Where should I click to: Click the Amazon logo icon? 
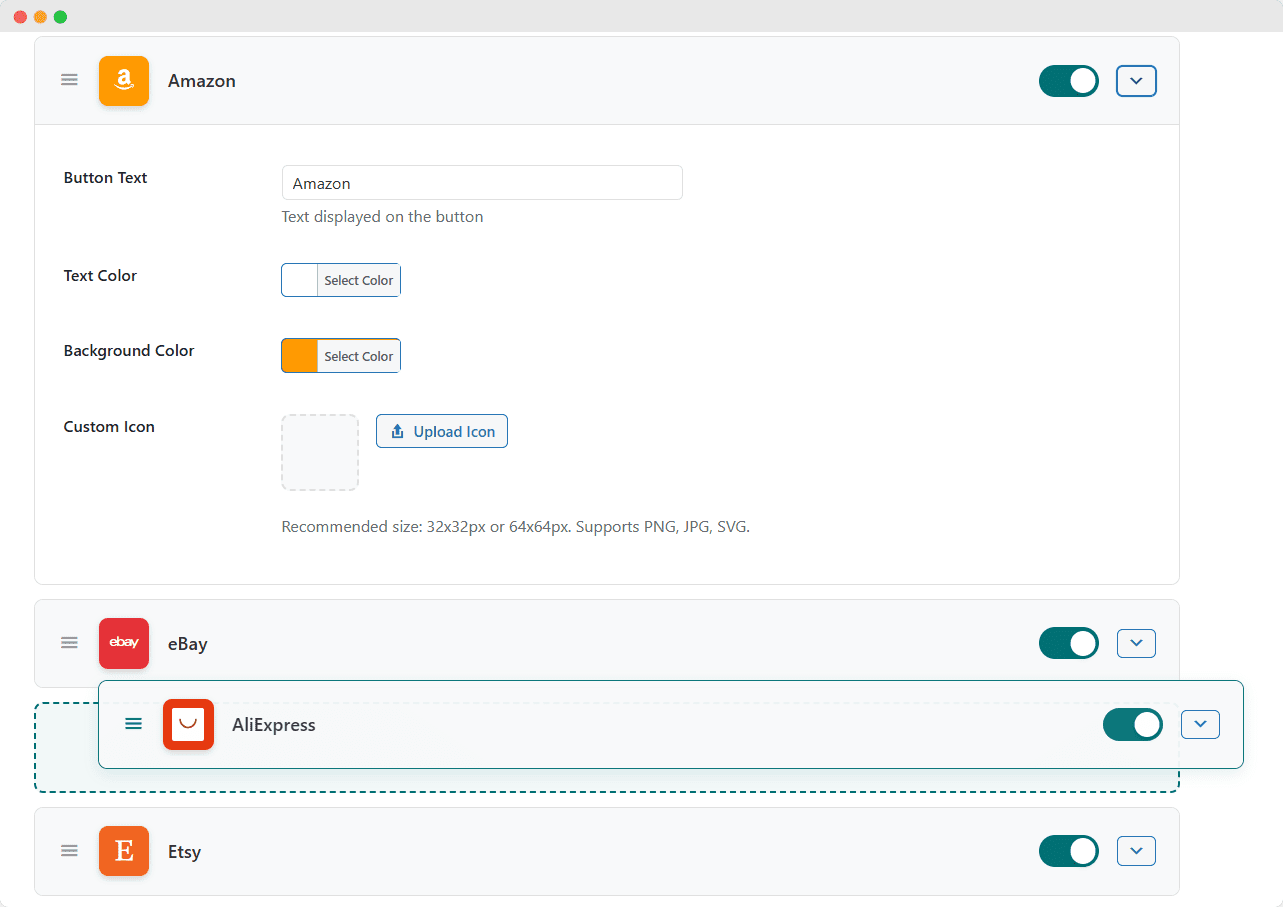point(123,80)
